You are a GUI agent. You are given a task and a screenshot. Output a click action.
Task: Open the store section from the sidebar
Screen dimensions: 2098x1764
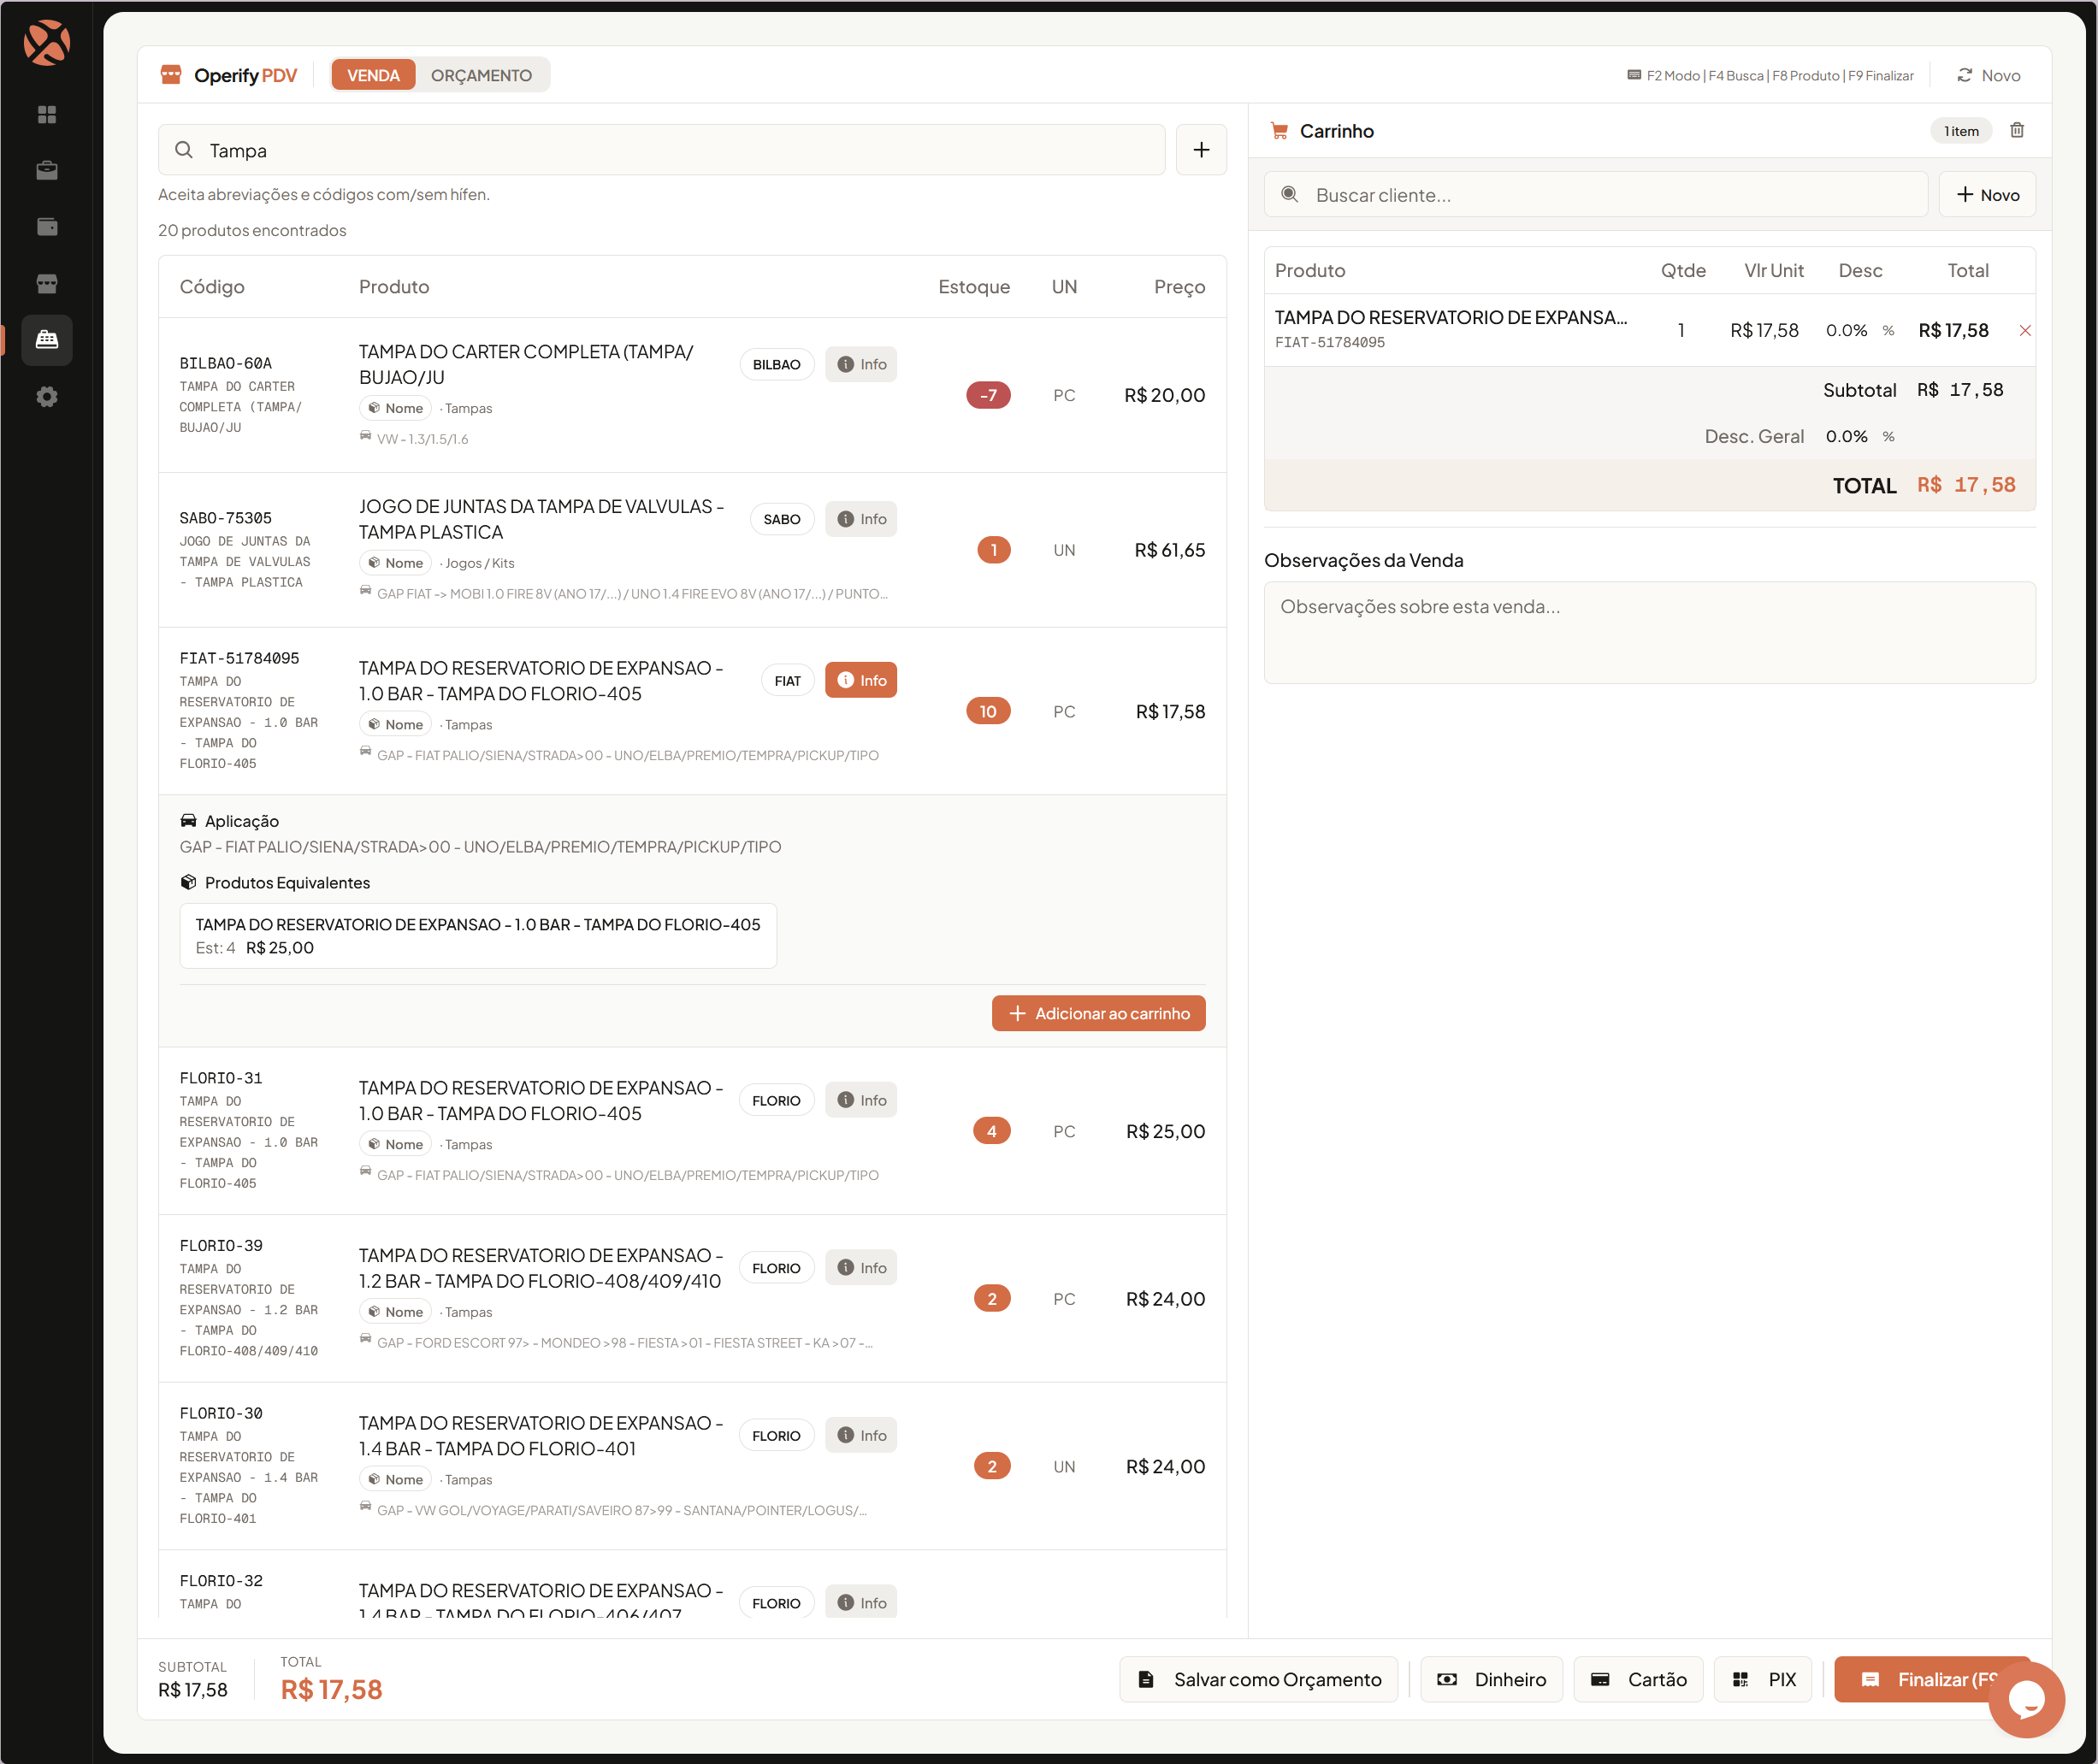pyautogui.click(x=47, y=283)
